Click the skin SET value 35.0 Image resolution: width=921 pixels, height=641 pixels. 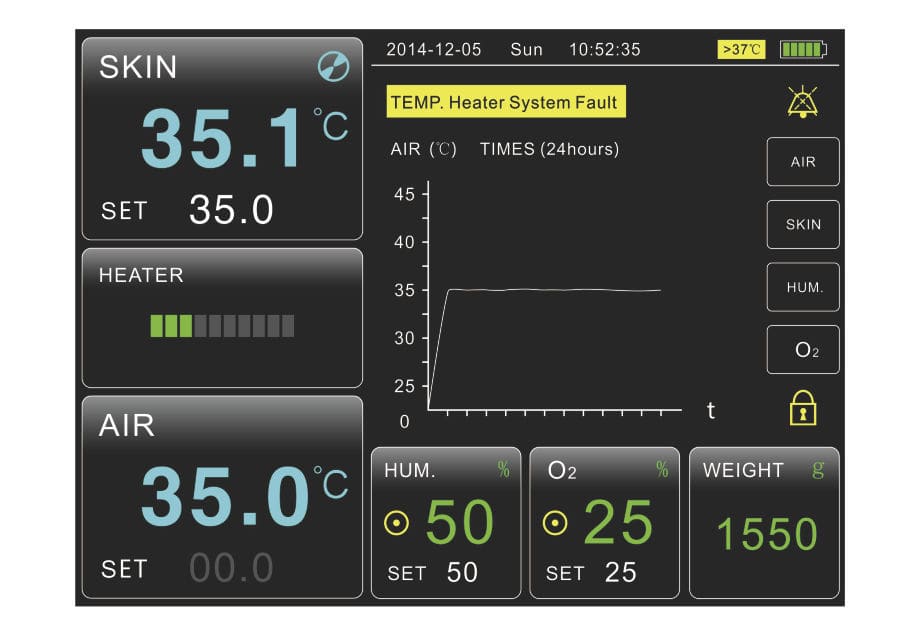click(231, 210)
